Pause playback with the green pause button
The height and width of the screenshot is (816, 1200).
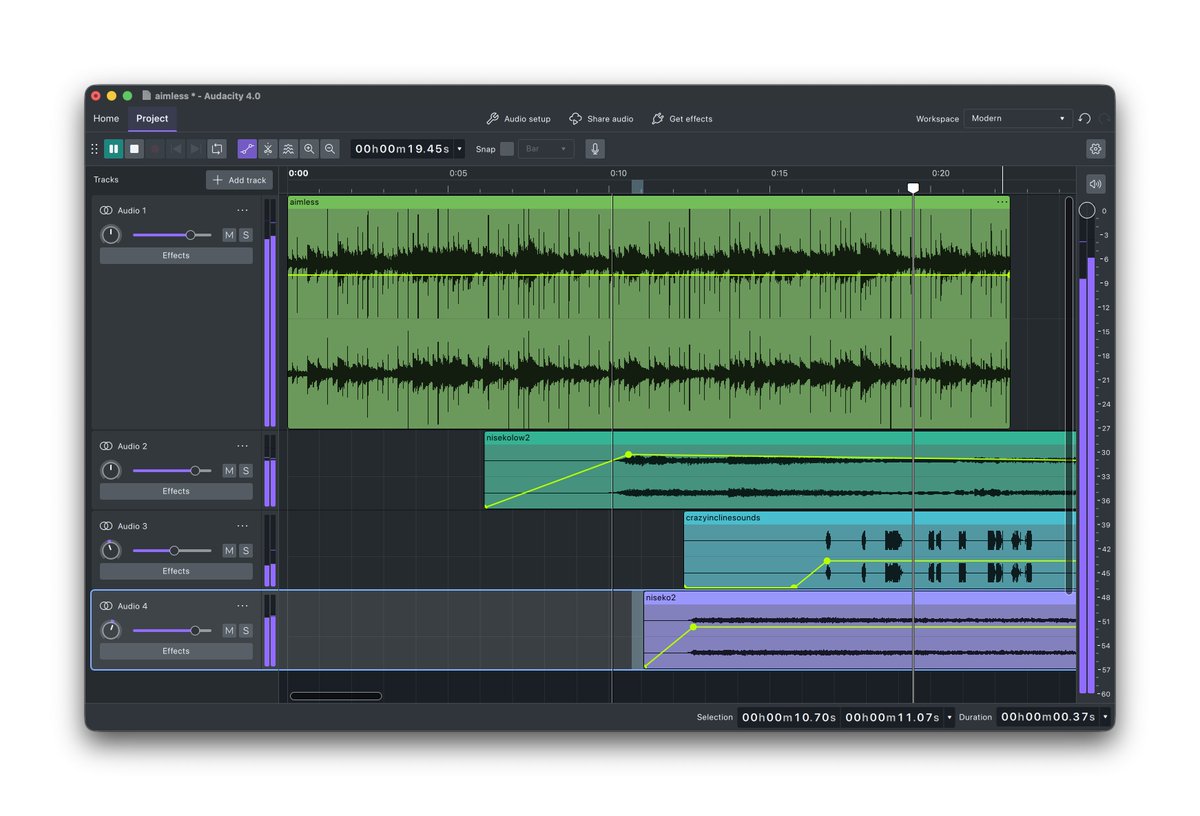click(113, 149)
